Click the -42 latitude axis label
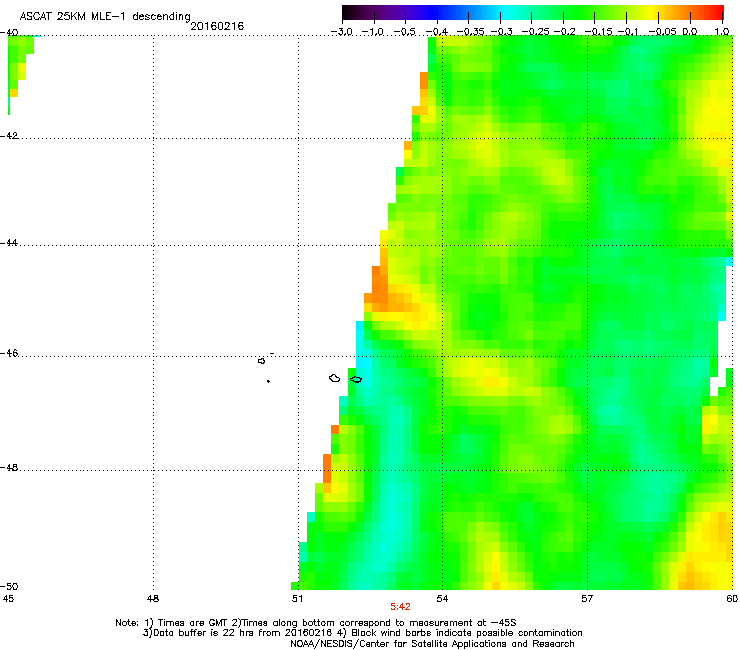Image resolution: width=740 pixels, height=650 pixels. tap(9, 135)
